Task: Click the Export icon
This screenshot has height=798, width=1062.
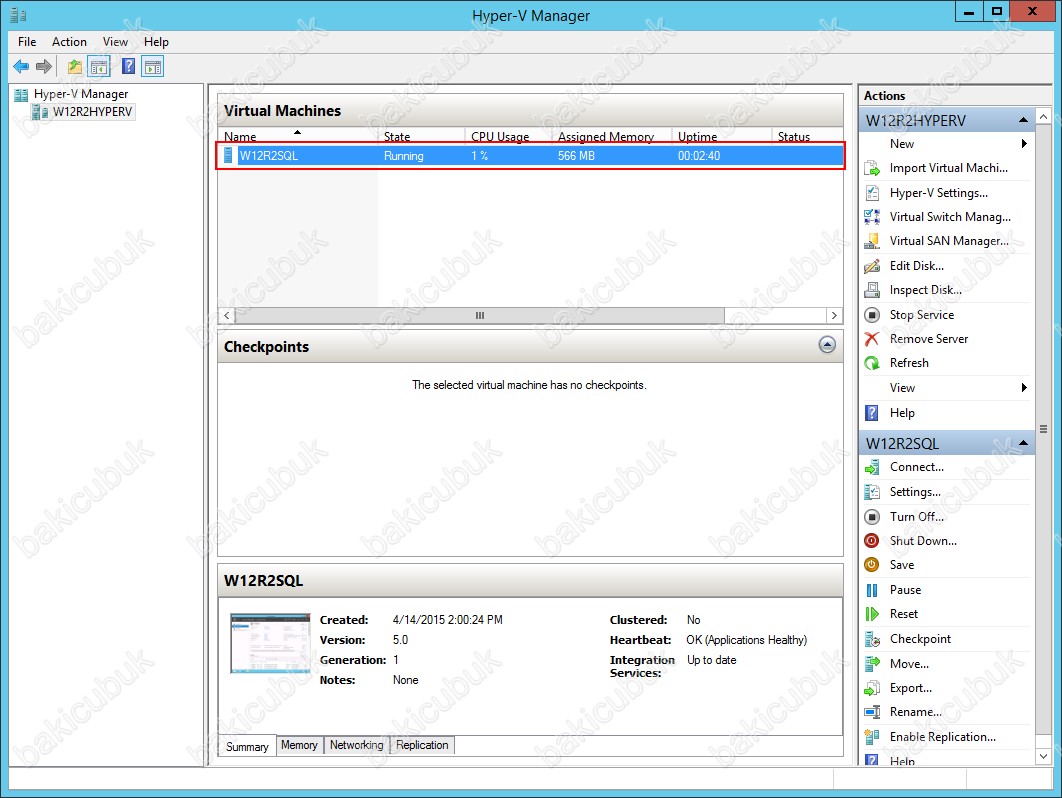Action: click(872, 688)
